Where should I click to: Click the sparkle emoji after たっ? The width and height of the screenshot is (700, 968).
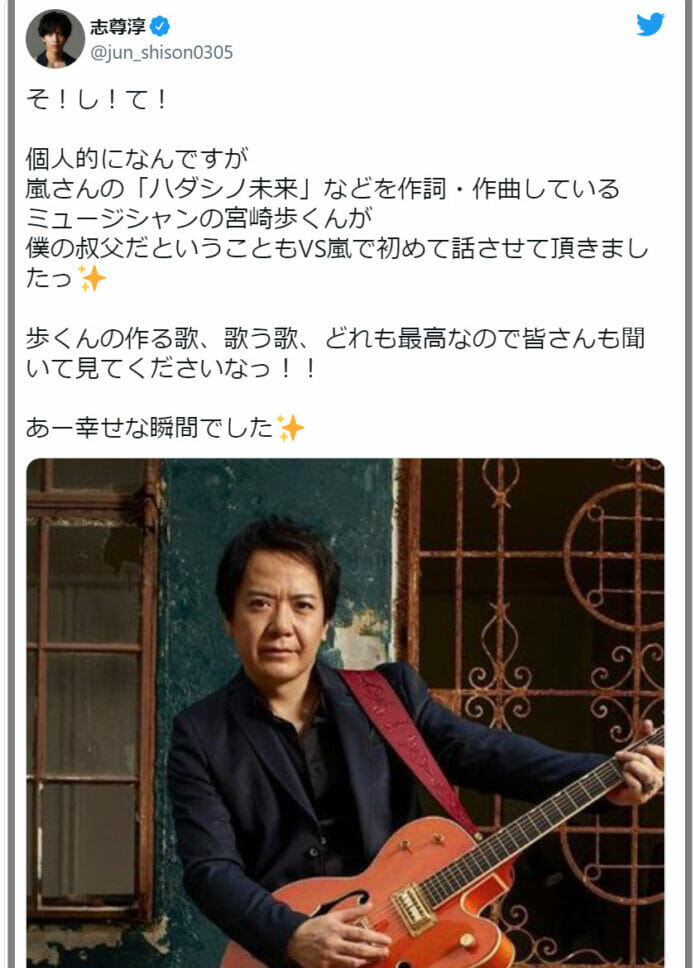92,278
